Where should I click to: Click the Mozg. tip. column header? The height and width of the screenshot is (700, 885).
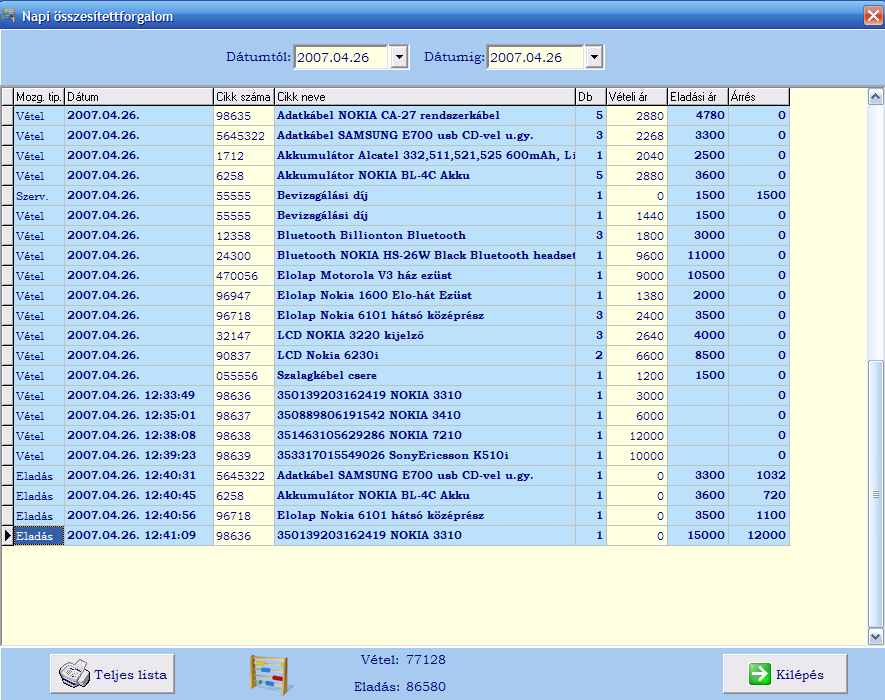point(39,97)
